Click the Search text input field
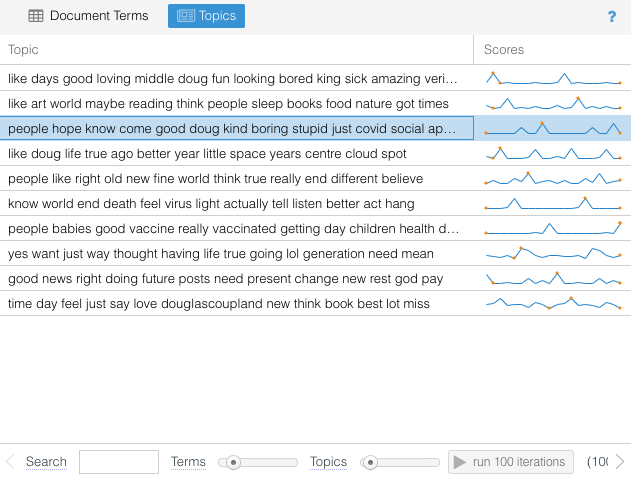 click(118, 462)
